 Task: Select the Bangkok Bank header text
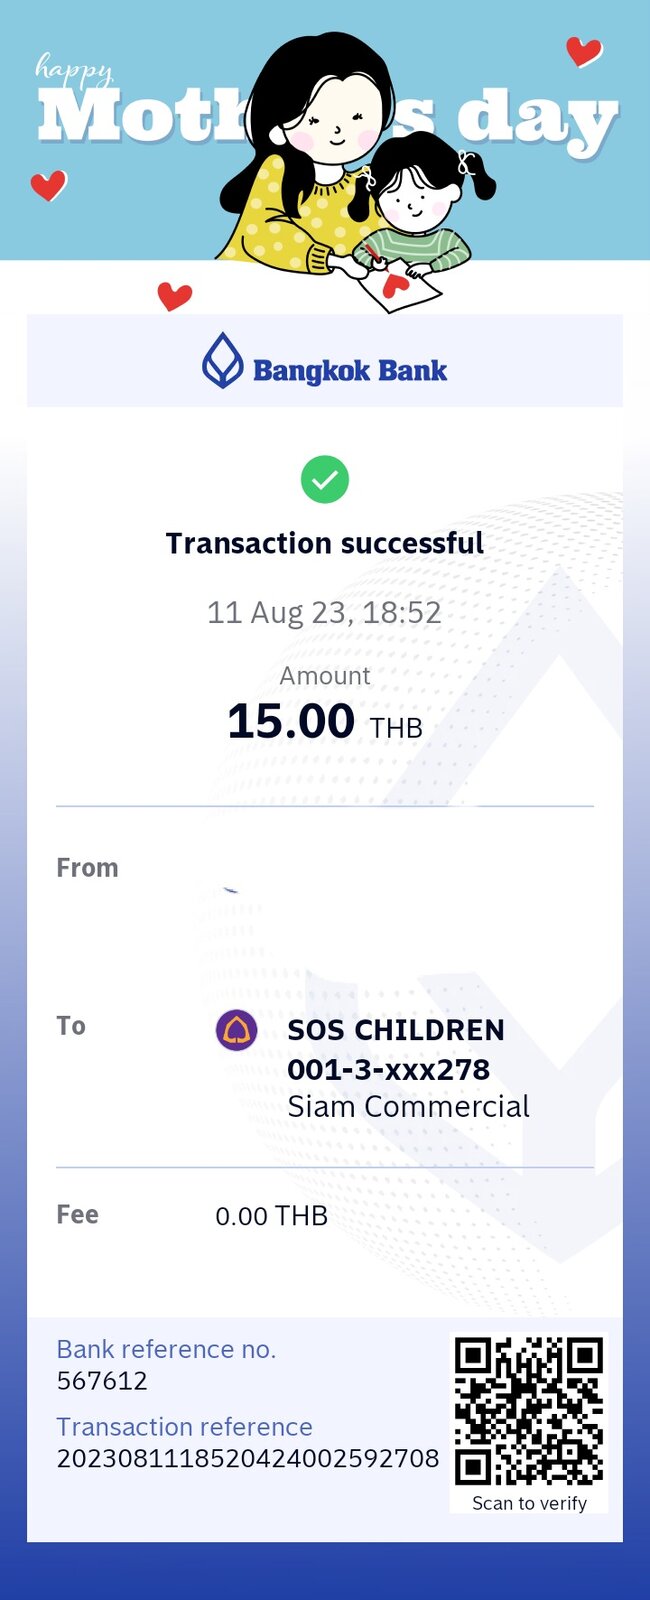pyautogui.click(x=350, y=371)
